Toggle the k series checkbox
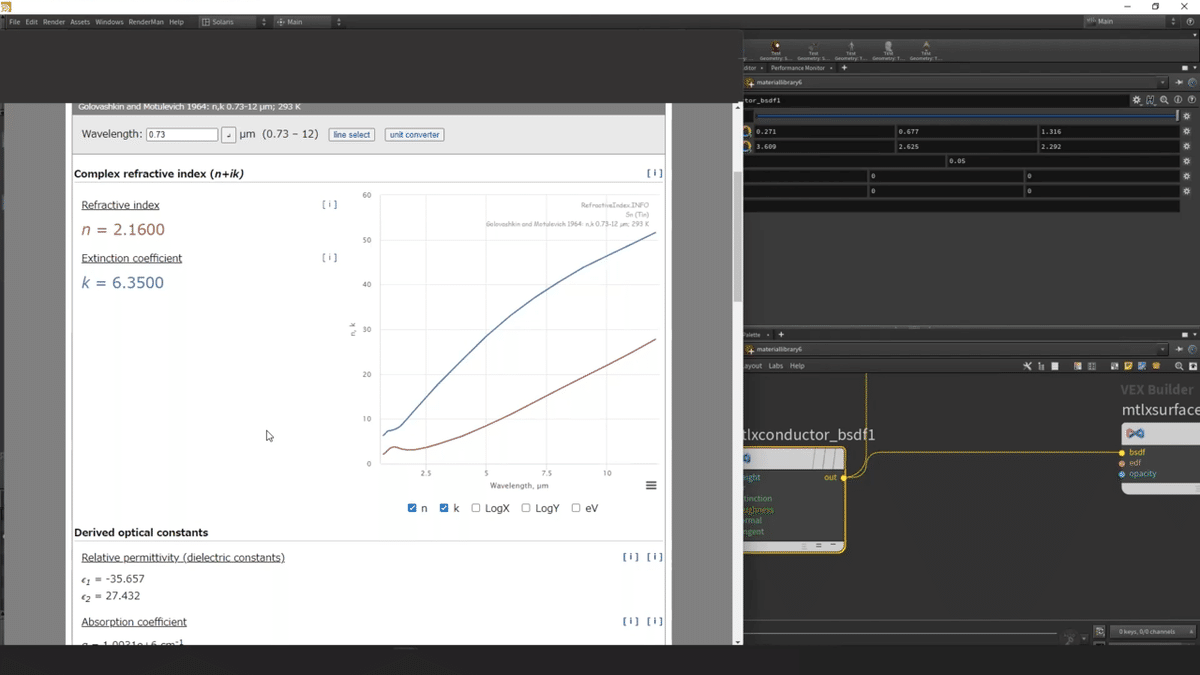 pyautogui.click(x=444, y=508)
